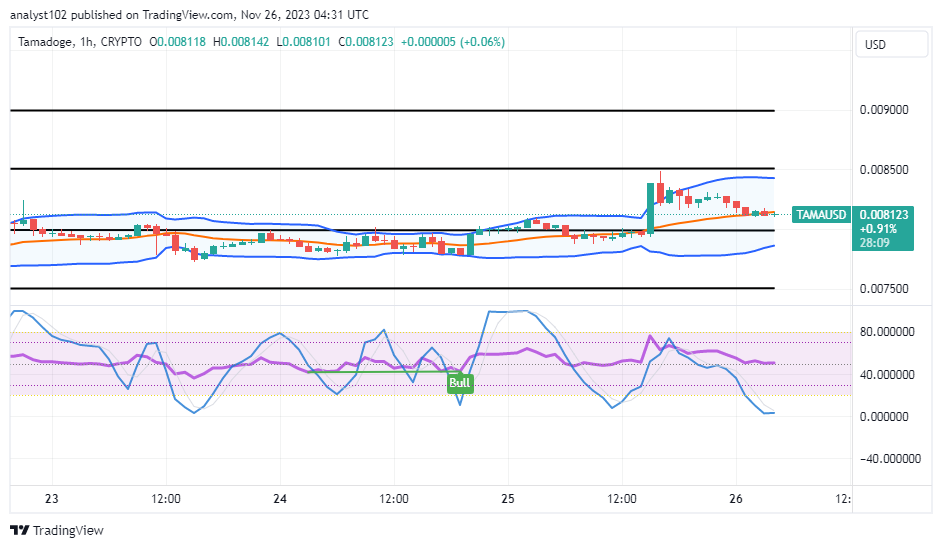Click the date label 25 on time axis
This screenshot has width=942, height=548.
(508, 499)
